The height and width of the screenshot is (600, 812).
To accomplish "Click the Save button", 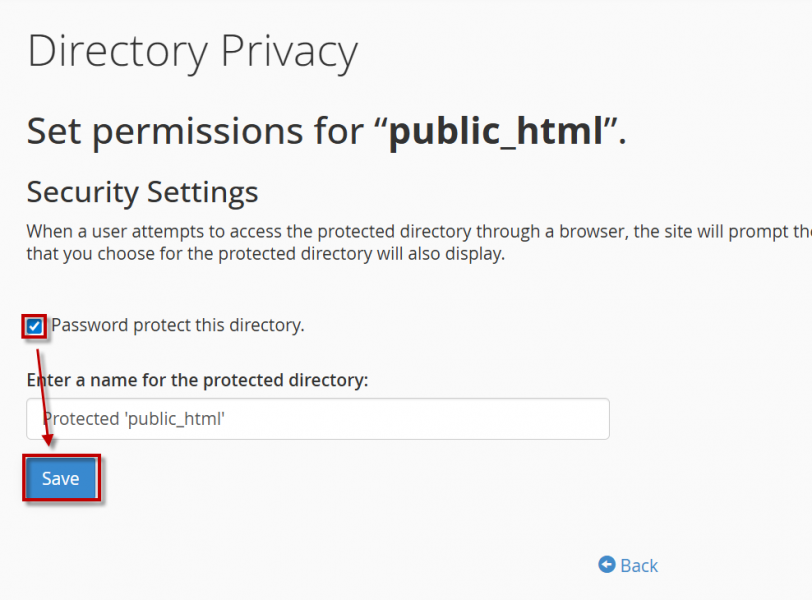I will tap(60, 479).
